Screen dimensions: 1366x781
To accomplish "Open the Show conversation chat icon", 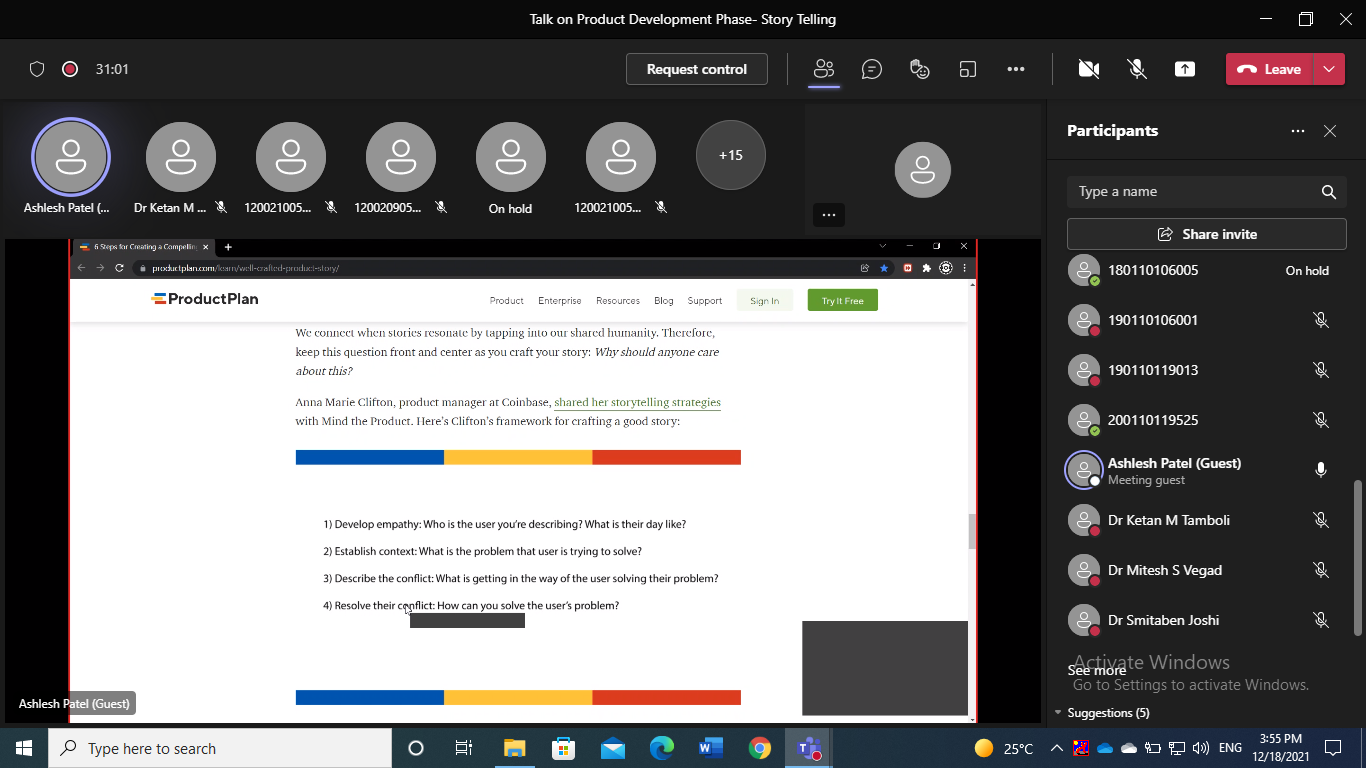I will click(872, 69).
